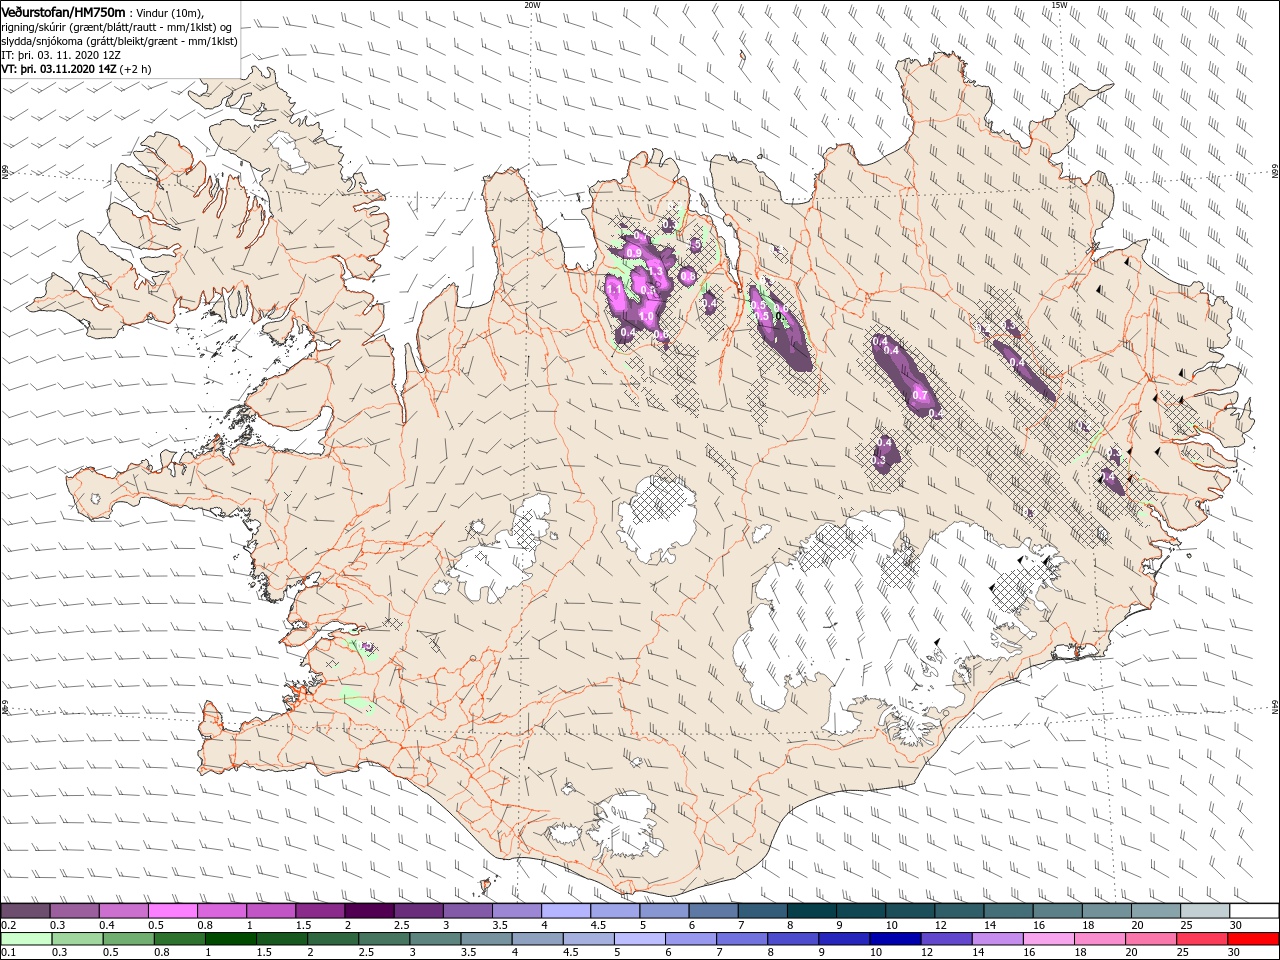Pick the darkest purple 2 swatch in top legend row
This screenshot has width=1280, height=960.
tap(369, 910)
